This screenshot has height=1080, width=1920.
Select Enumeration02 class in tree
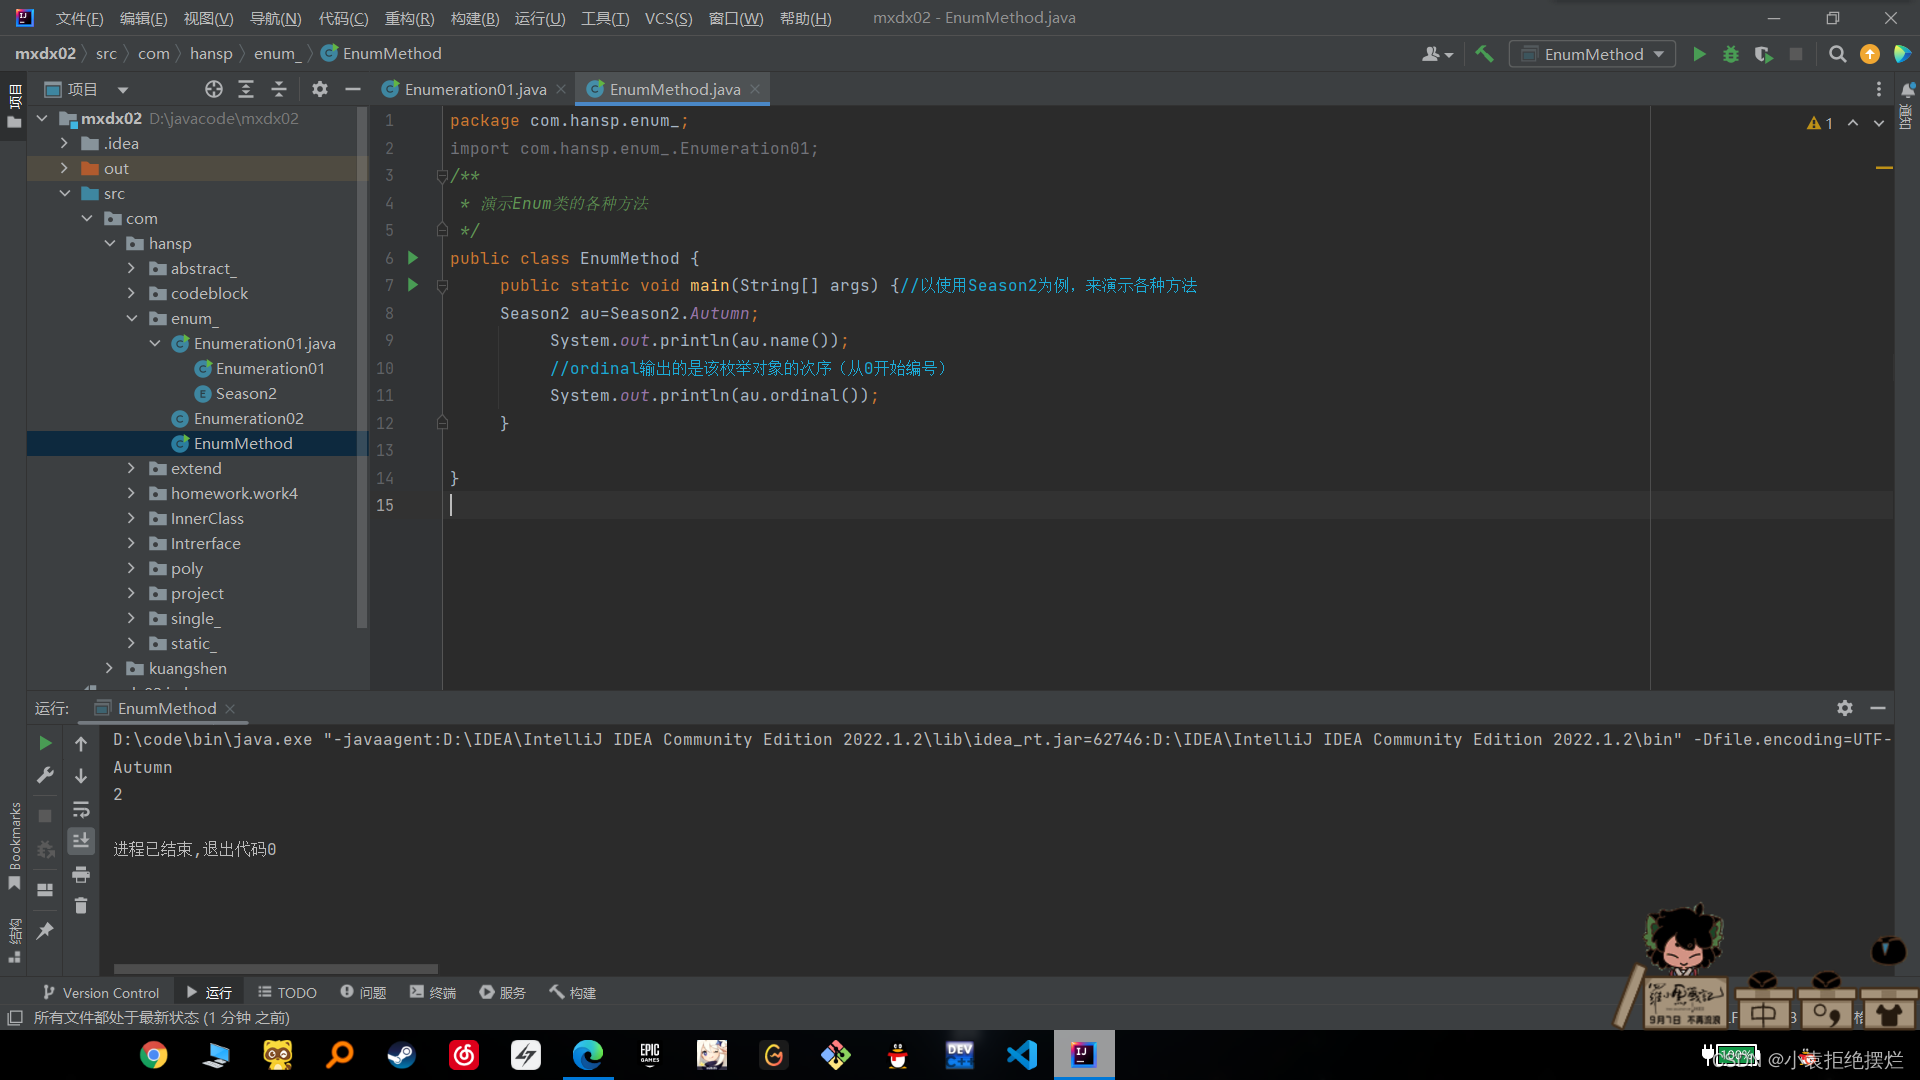(x=248, y=418)
